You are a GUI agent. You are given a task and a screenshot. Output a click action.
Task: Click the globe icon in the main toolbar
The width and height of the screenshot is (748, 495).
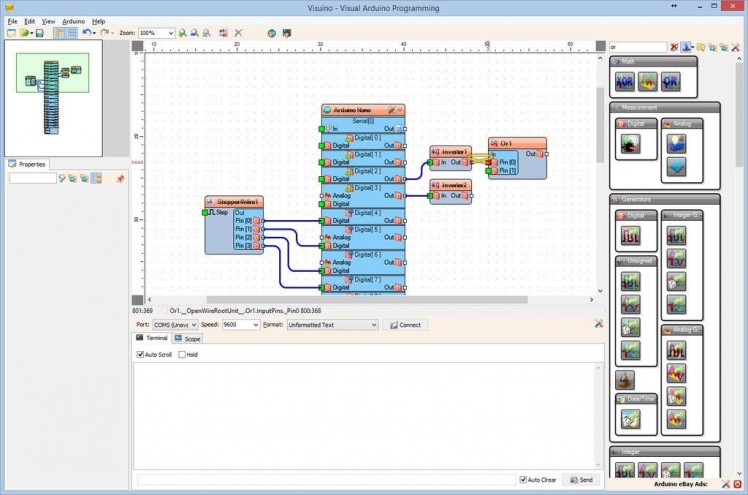click(x=271, y=33)
